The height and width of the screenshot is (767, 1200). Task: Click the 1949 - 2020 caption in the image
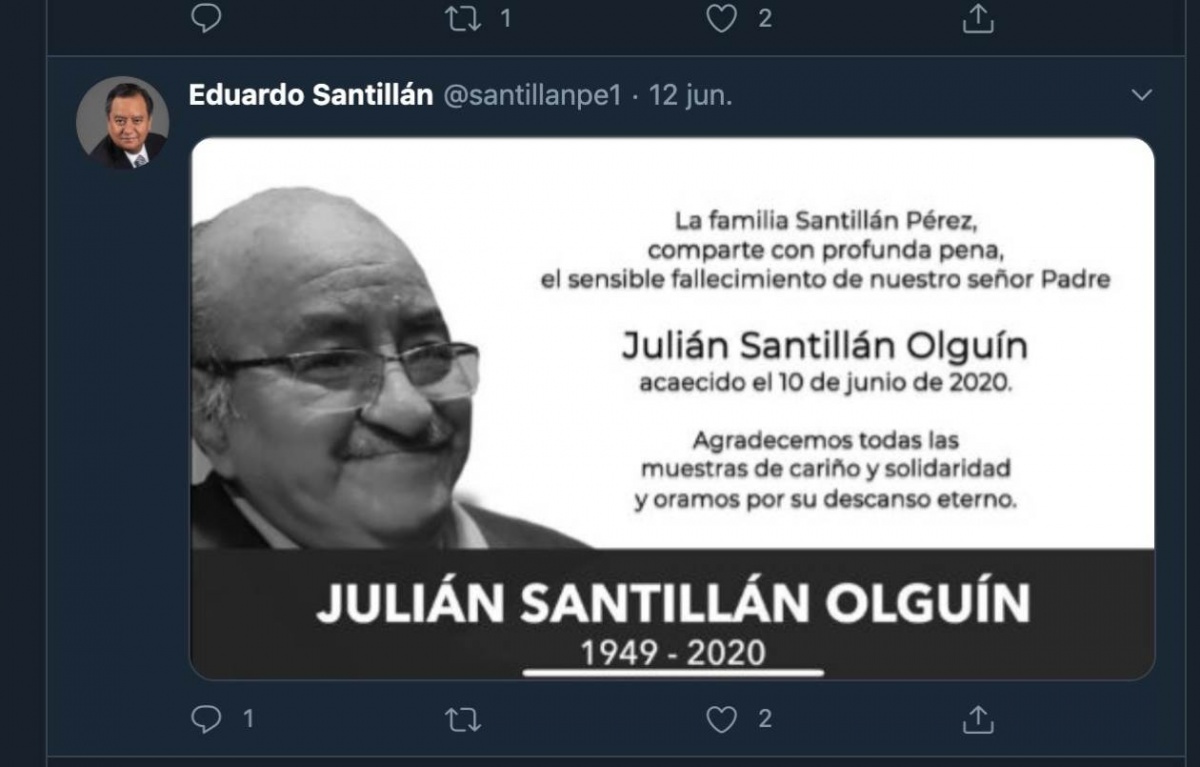673,653
